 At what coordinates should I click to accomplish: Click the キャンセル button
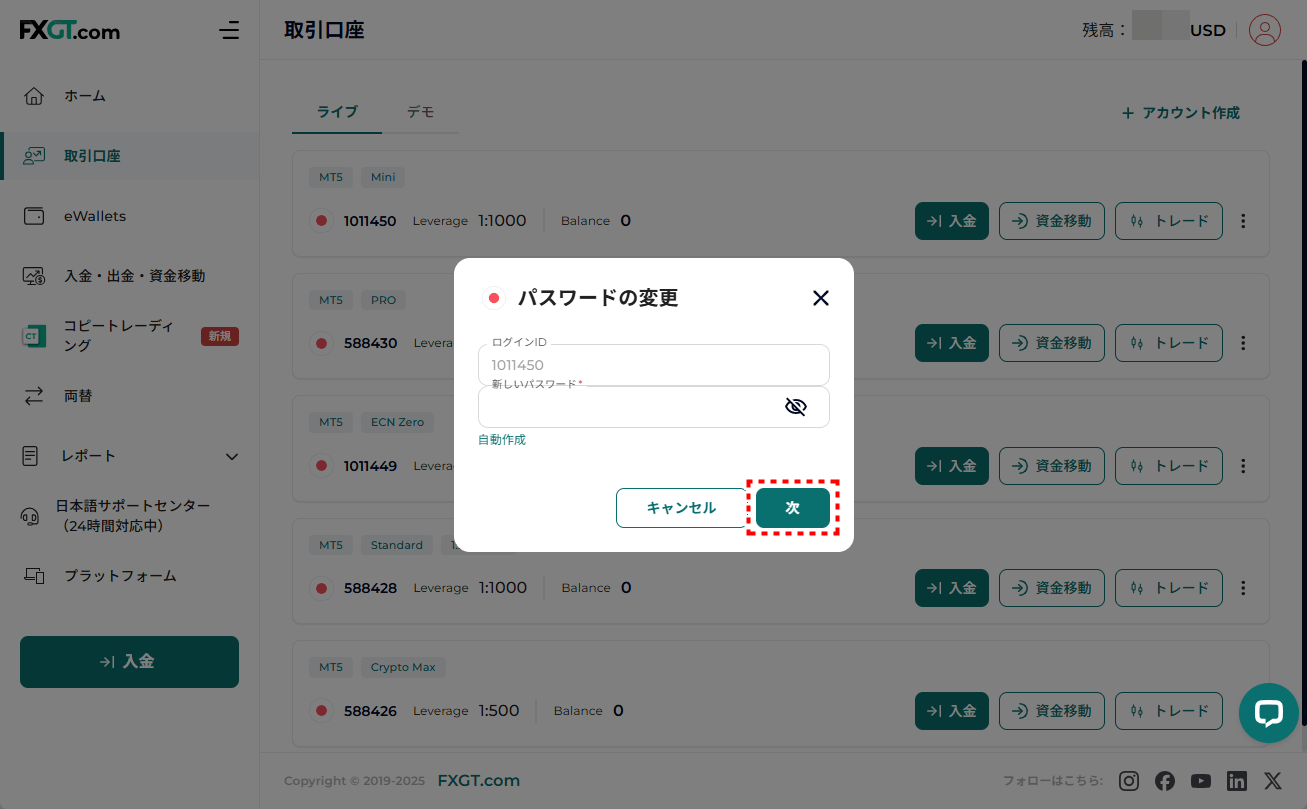pyautogui.click(x=681, y=508)
